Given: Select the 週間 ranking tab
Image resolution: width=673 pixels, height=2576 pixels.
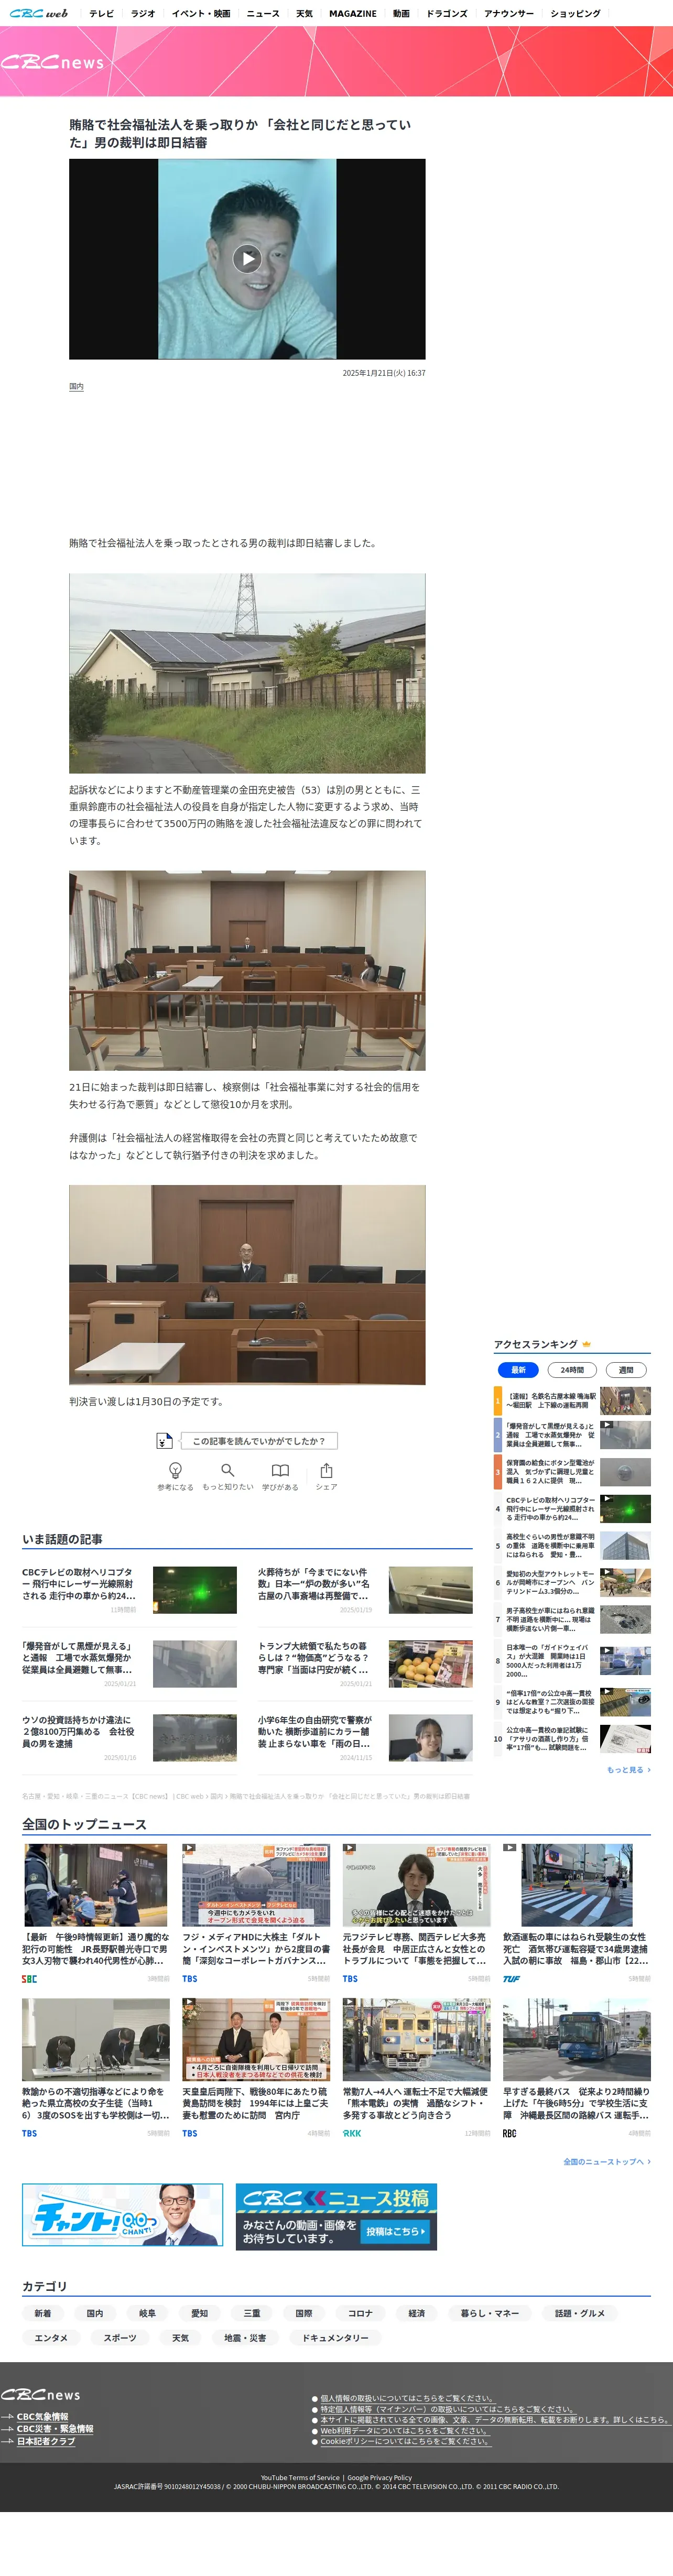Looking at the screenshot, I should point(626,1370).
